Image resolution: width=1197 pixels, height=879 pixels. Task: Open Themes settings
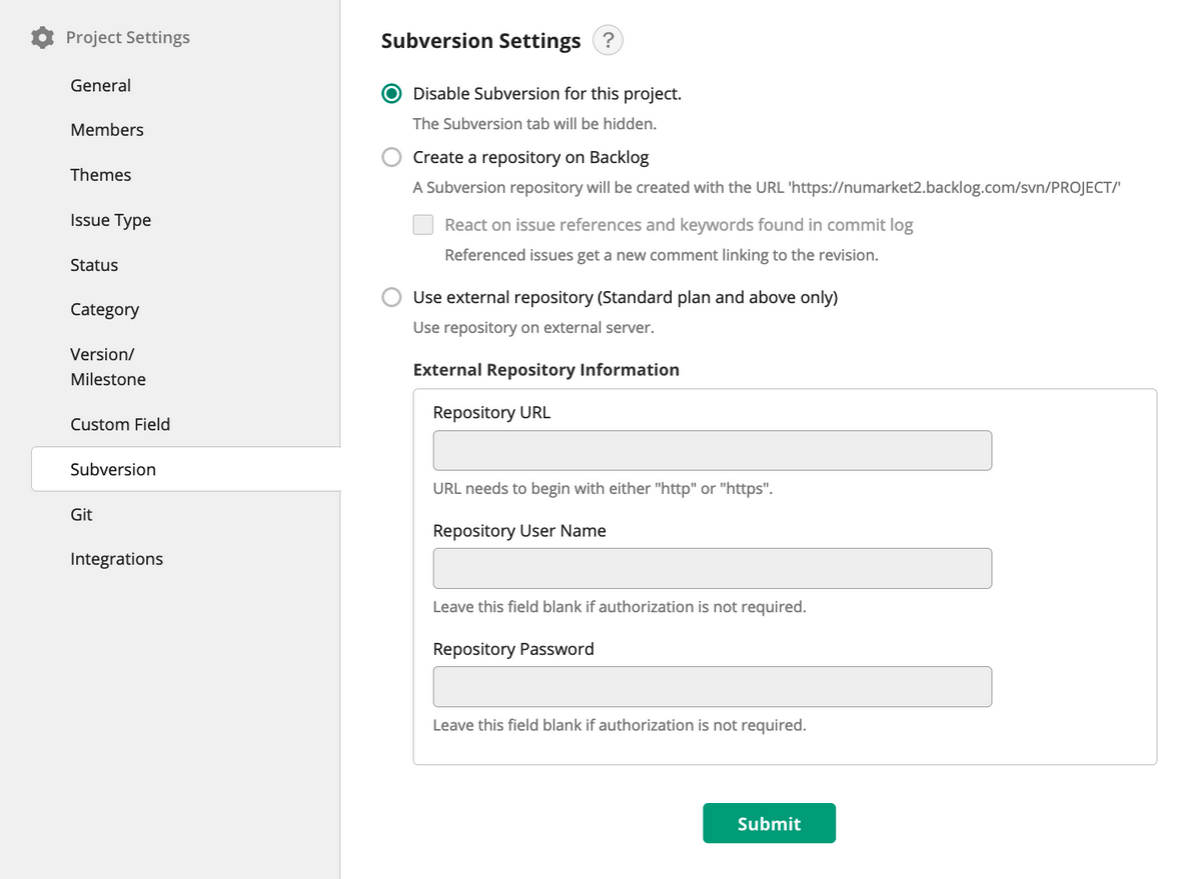pos(101,175)
